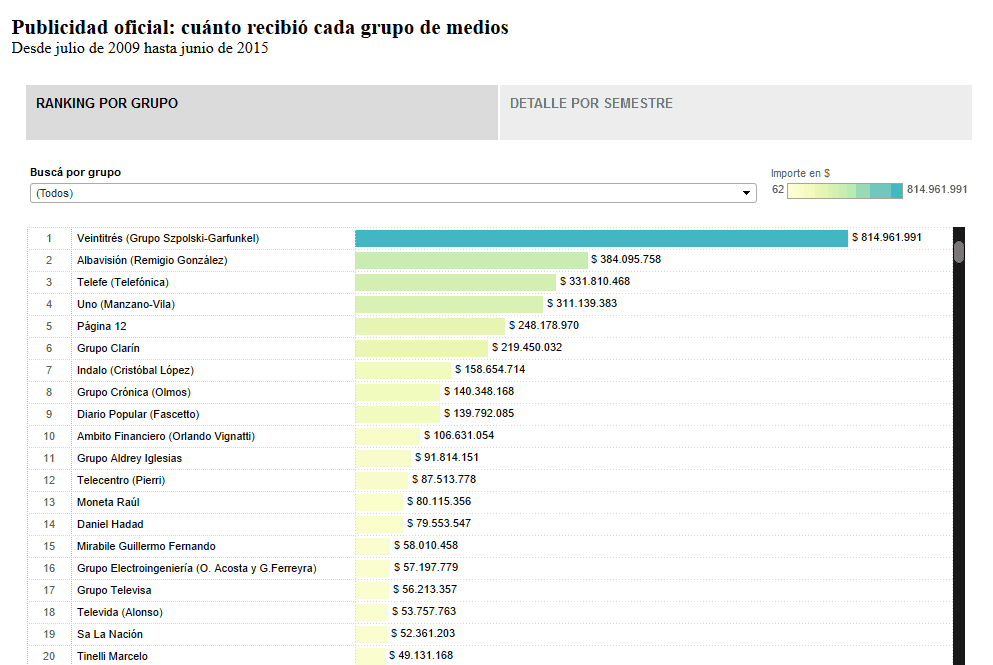Open the Buscá por grupo (Todos) dropdown

point(393,193)
